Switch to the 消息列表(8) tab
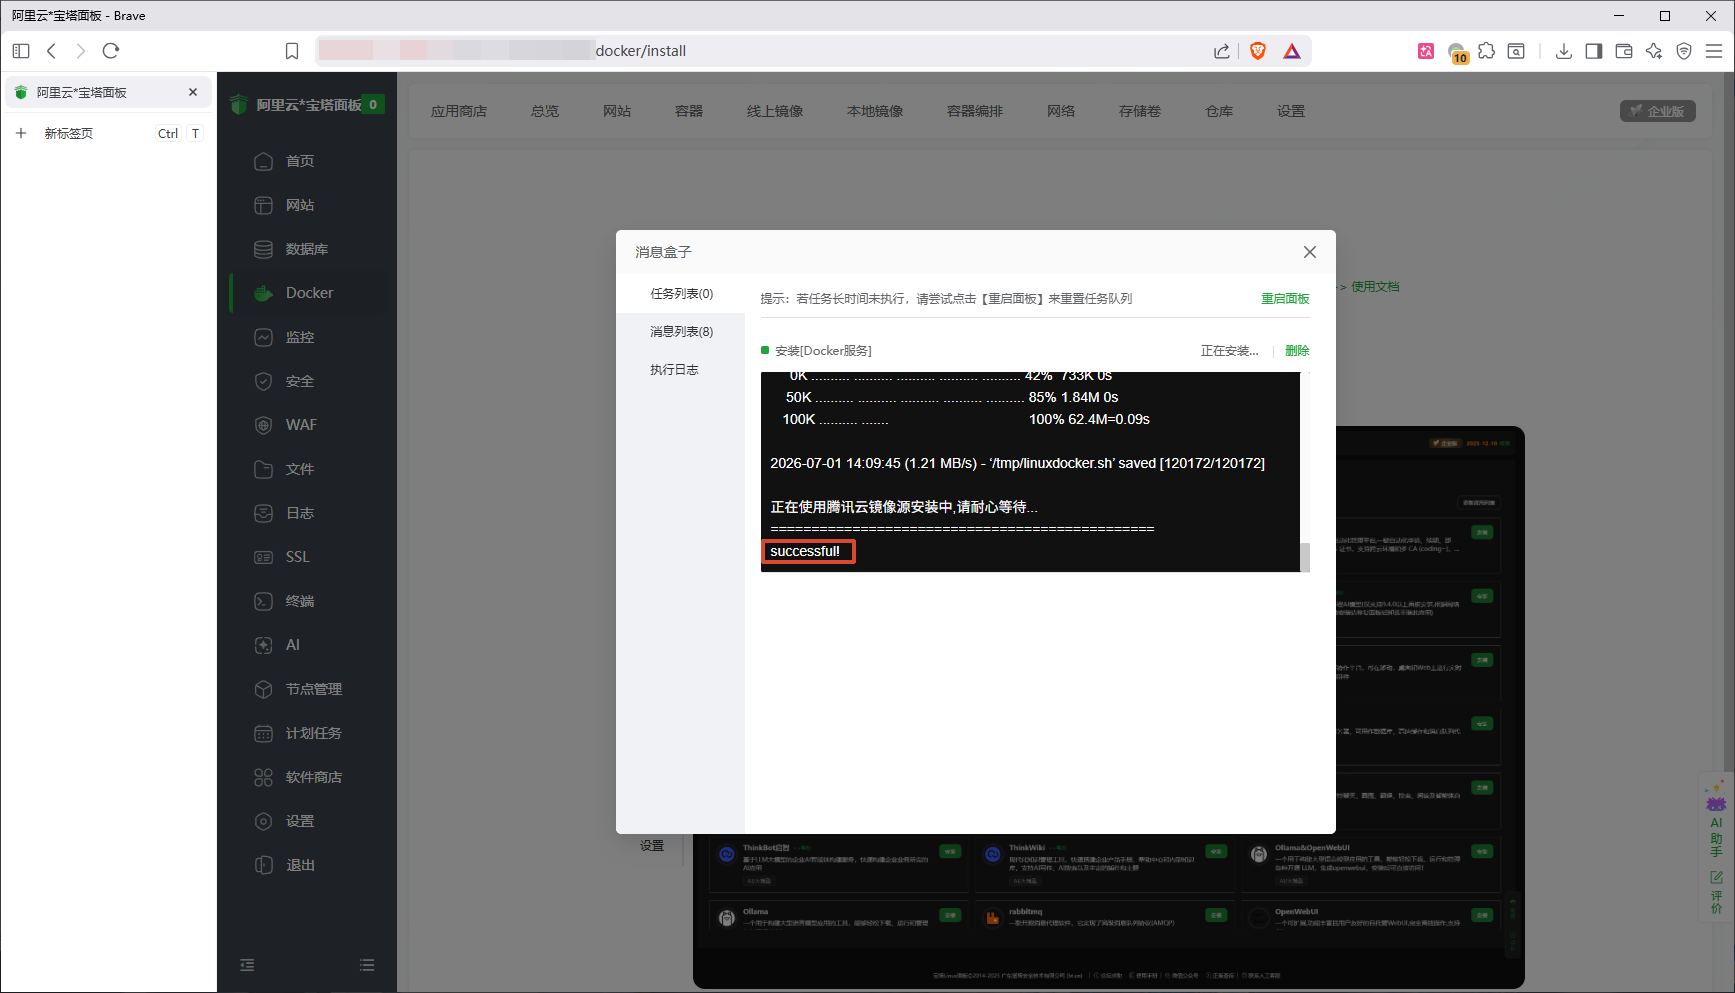Viewport: 1735px width, 993px height. 681,332
